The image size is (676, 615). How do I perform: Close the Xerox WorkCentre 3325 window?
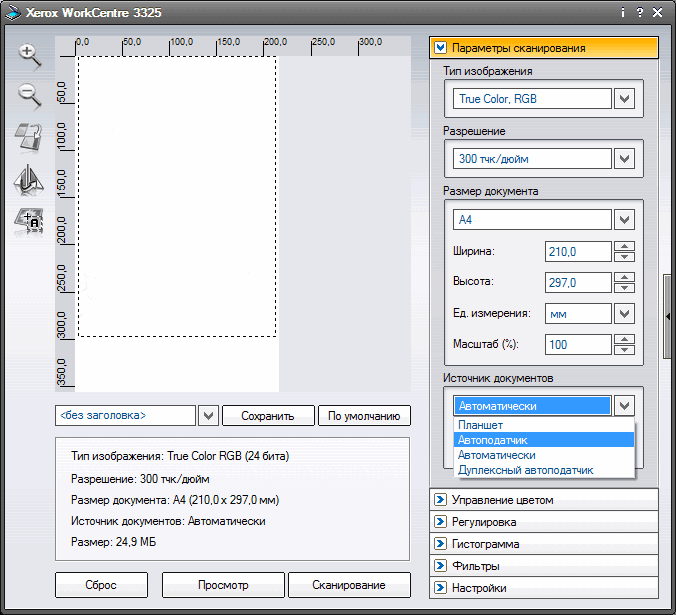(x=657, y=12)
